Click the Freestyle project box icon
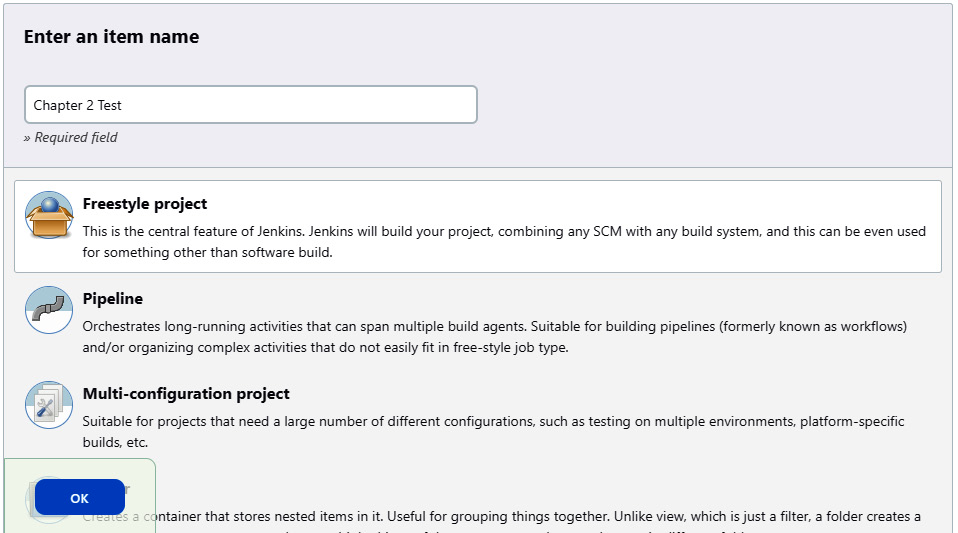 tap(49, 215)
